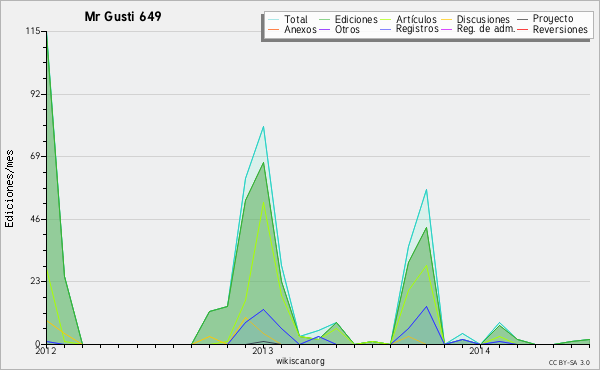Click the orange Anexos legend line swatch

[x=273, y=29]
